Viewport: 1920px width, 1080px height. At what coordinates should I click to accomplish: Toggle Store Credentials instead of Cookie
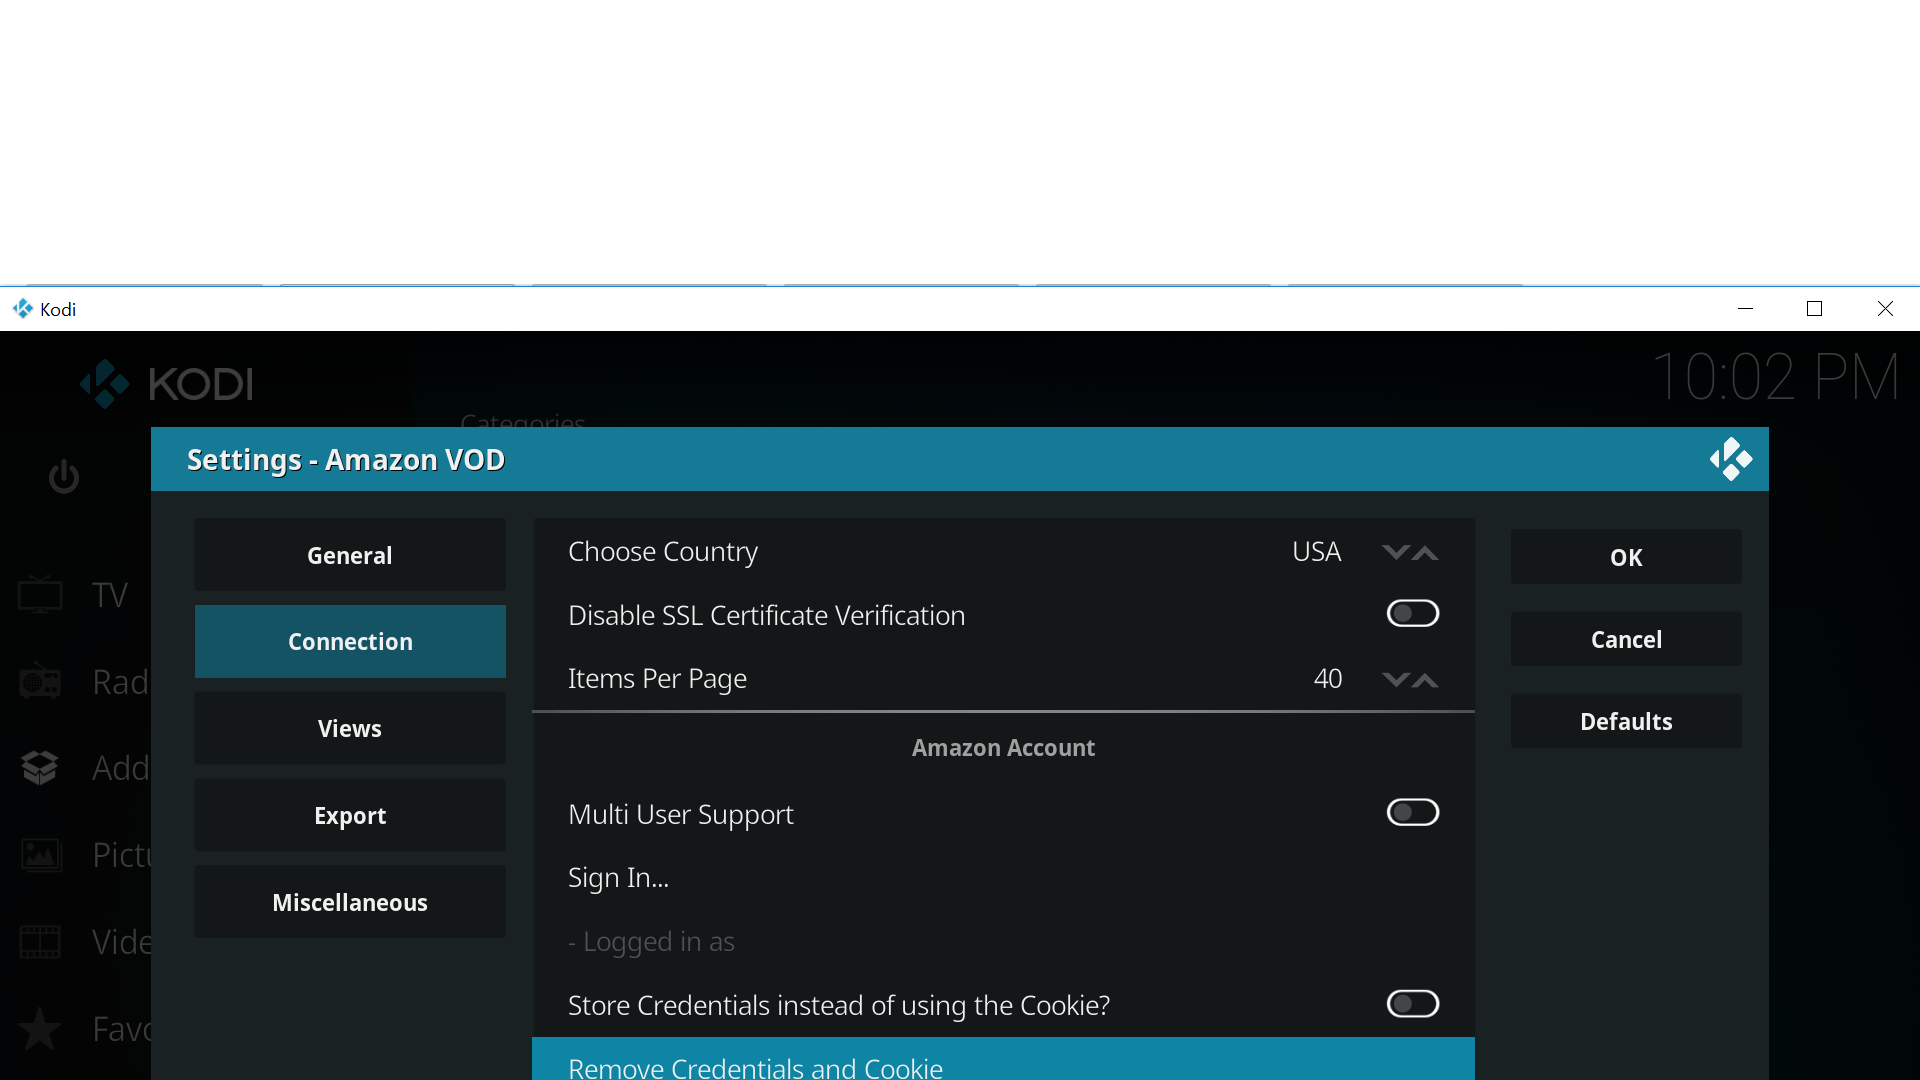(x=1412, y=1003)
